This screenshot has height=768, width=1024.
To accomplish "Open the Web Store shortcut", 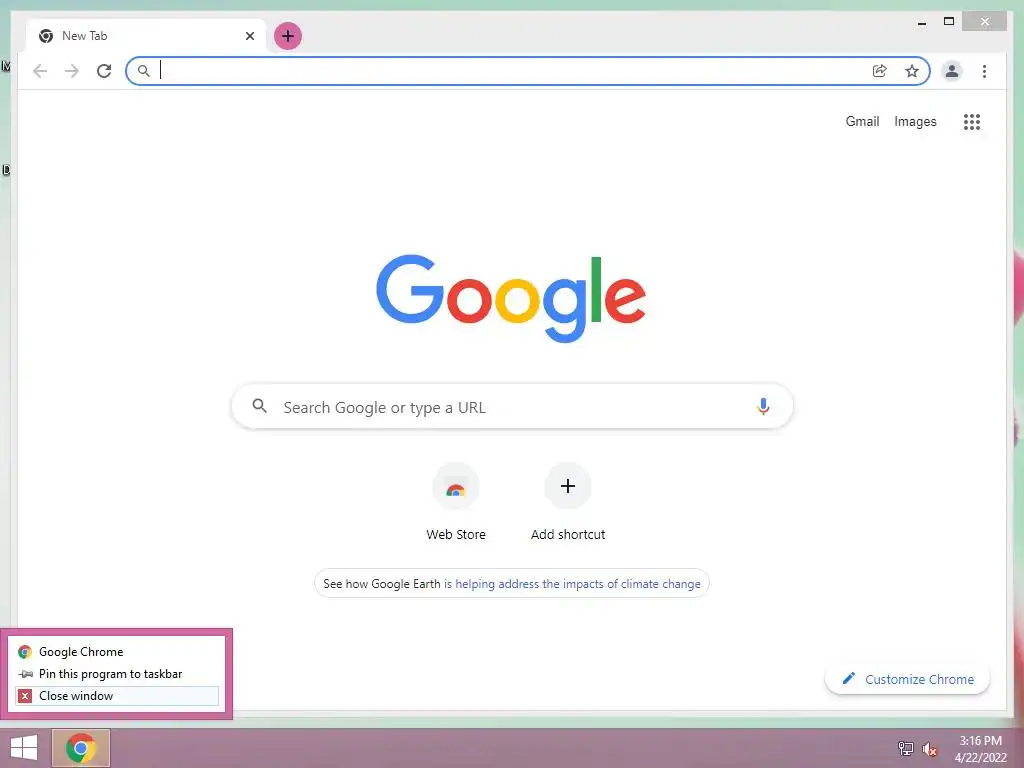I will (x=456, y=502).
